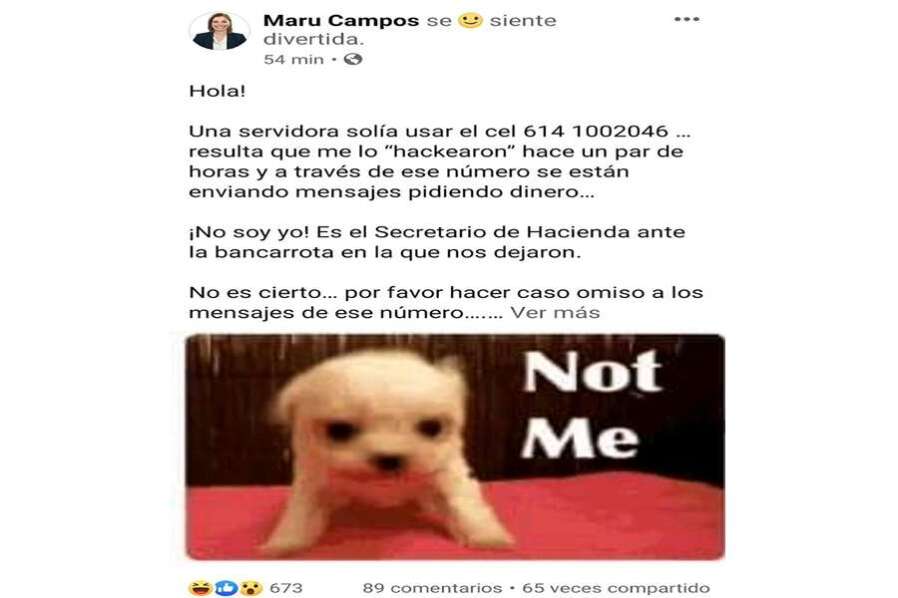The width and height of the screenshot is (898, 598).
Task: Click the Hola! greeting line
Action: click(x=217, y=91)
